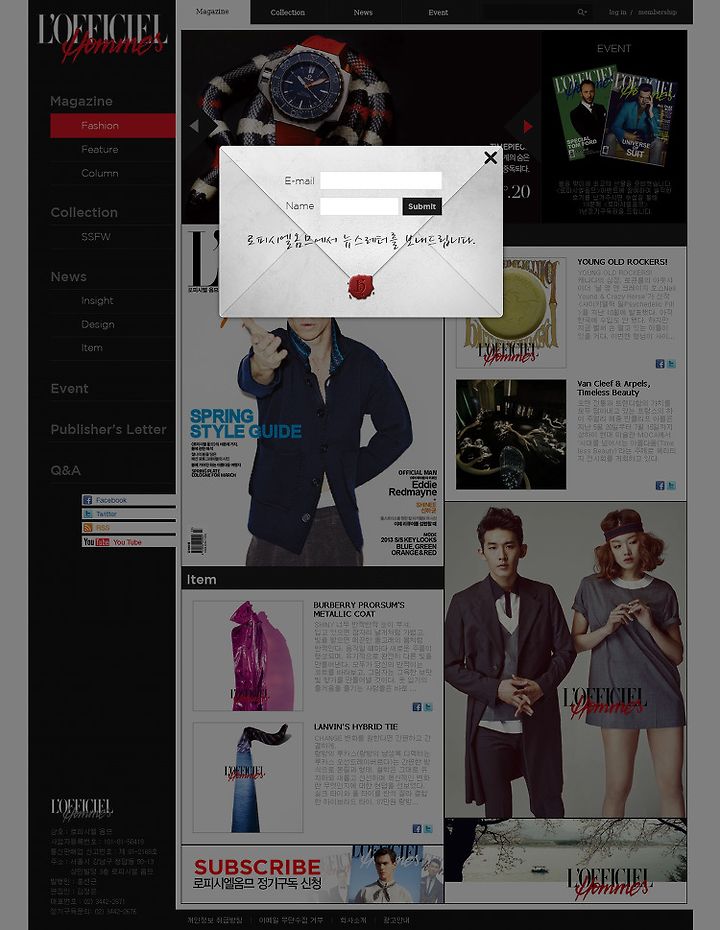This screenshot has width=720, height=930.
Task: Go to previous banner slide arrow
Action: (194, 126)
